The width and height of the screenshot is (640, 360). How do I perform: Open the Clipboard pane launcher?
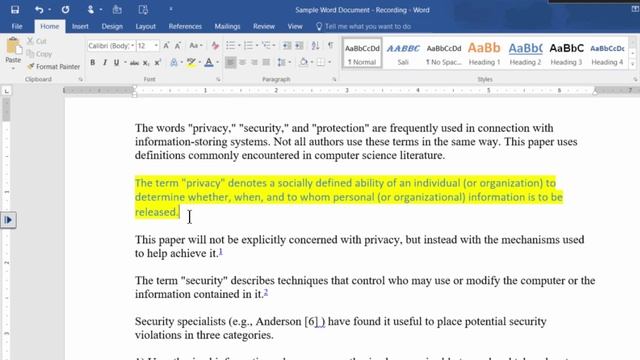click(x=81, y=79)
